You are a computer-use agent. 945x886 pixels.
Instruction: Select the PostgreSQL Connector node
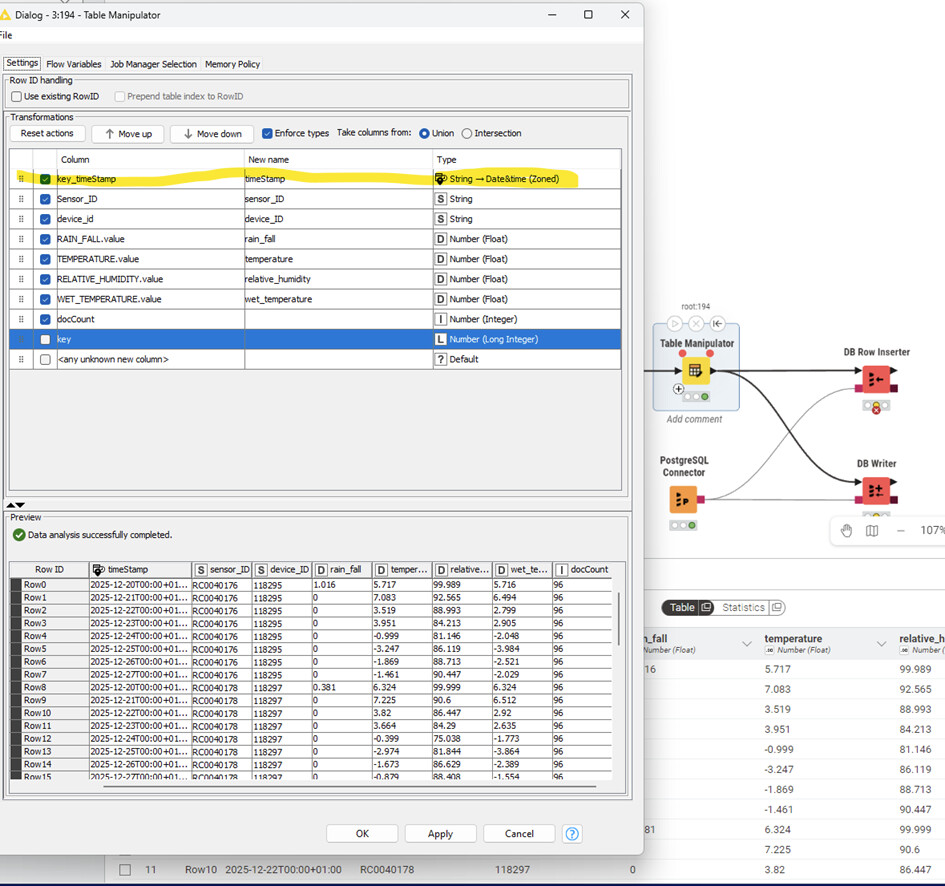683,498
